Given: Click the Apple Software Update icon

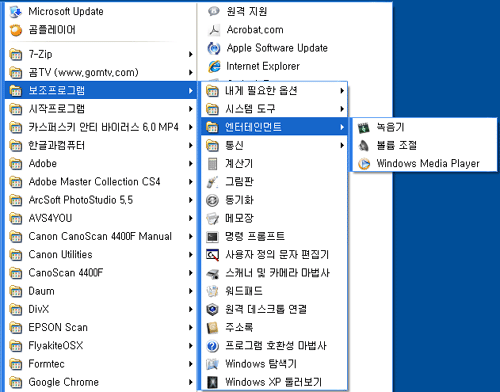Looking at the screenshot, I should coord(214,48).
